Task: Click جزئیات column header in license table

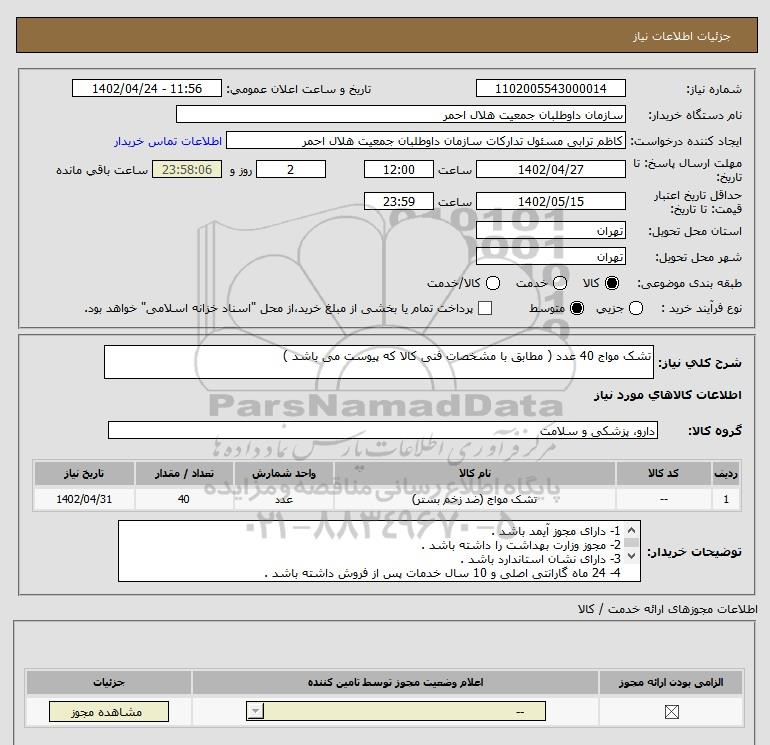Action: pyautogui.click(x=109, y=683)
